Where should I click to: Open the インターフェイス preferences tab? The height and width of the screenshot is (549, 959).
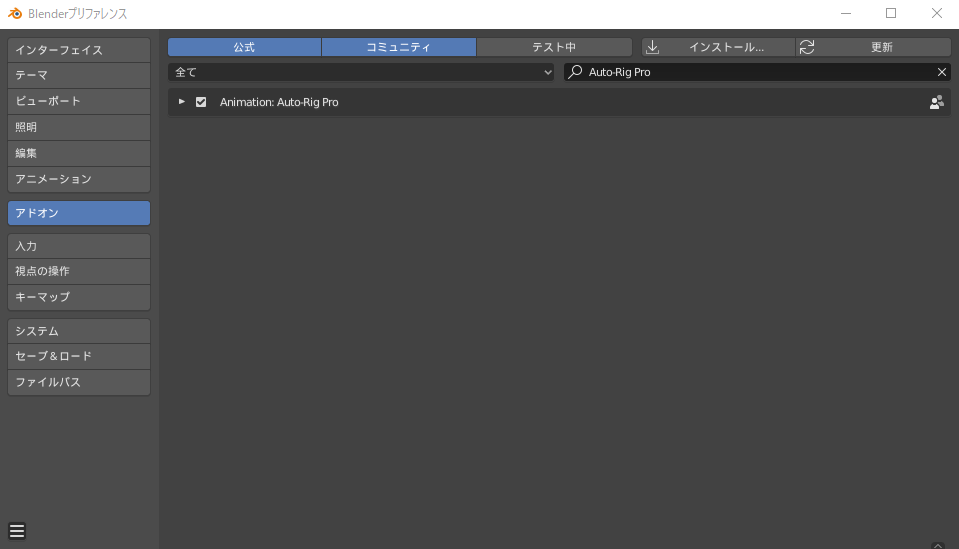[79, 50]
